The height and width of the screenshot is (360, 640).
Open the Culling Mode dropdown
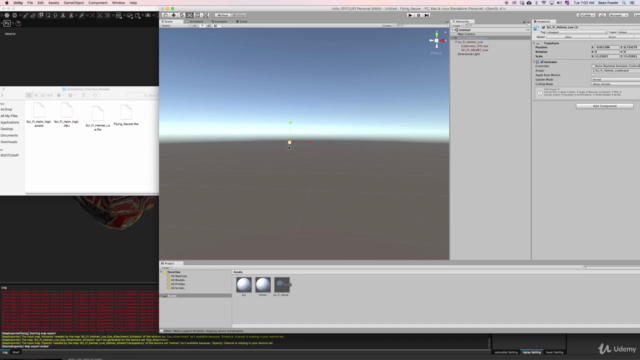(616, 84)
